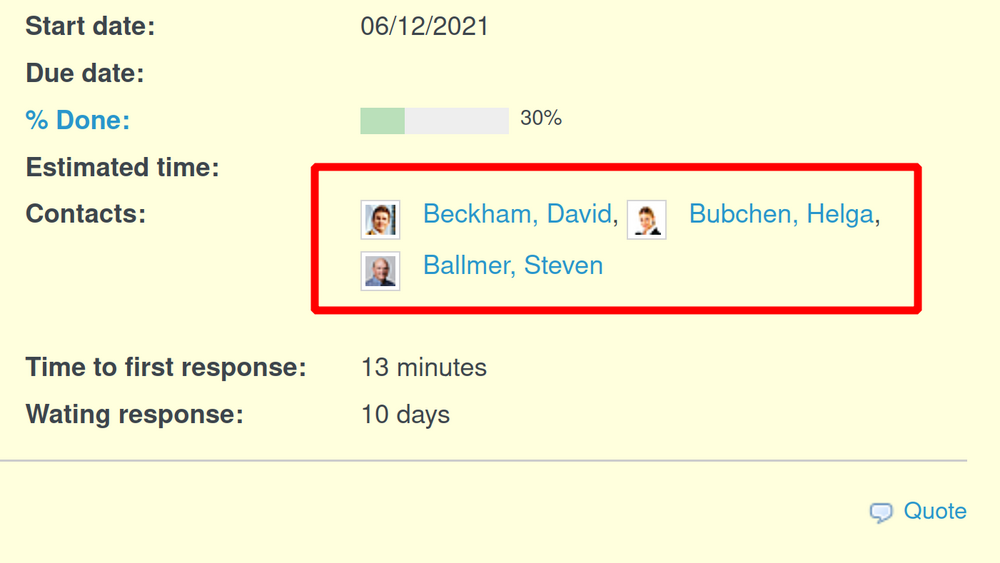Click the % Done field label link
Viewport: 1000px width, 563px height.
(78, 120)
